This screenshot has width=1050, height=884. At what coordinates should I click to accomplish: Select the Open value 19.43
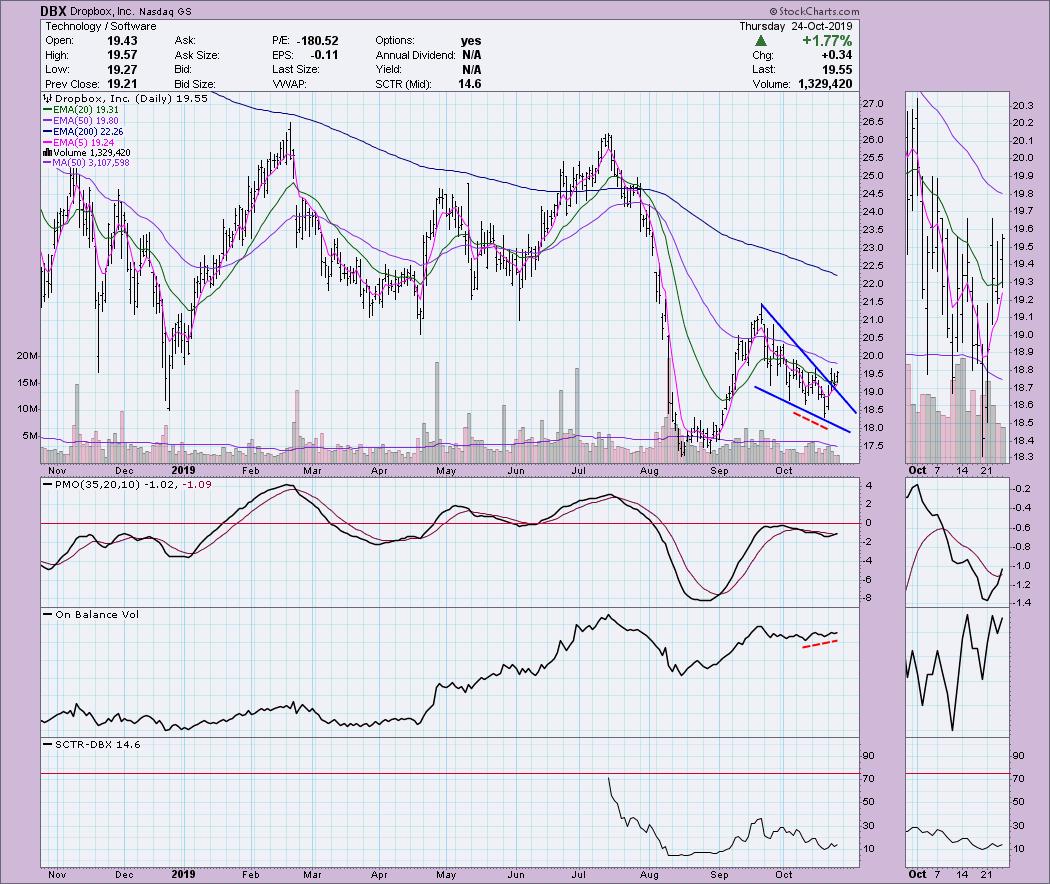pyautogui.click(x=122, y=41)
